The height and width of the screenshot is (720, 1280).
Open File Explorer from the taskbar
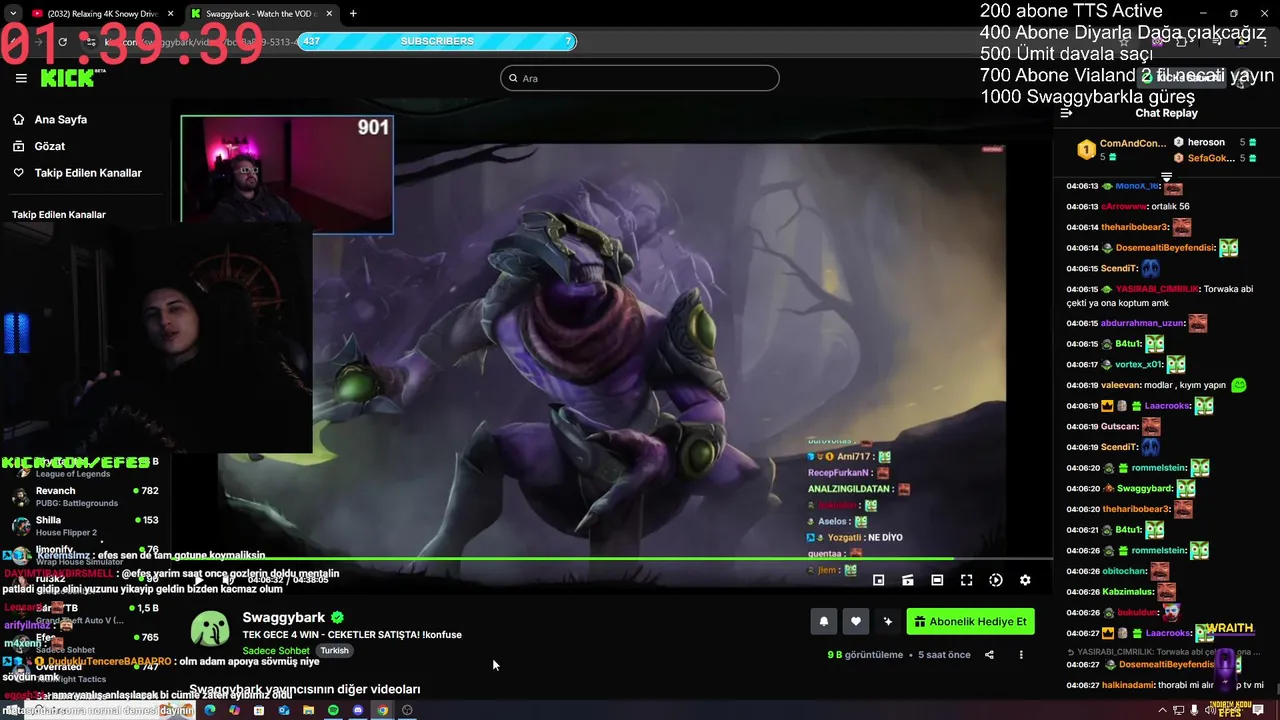click(308, 710)
